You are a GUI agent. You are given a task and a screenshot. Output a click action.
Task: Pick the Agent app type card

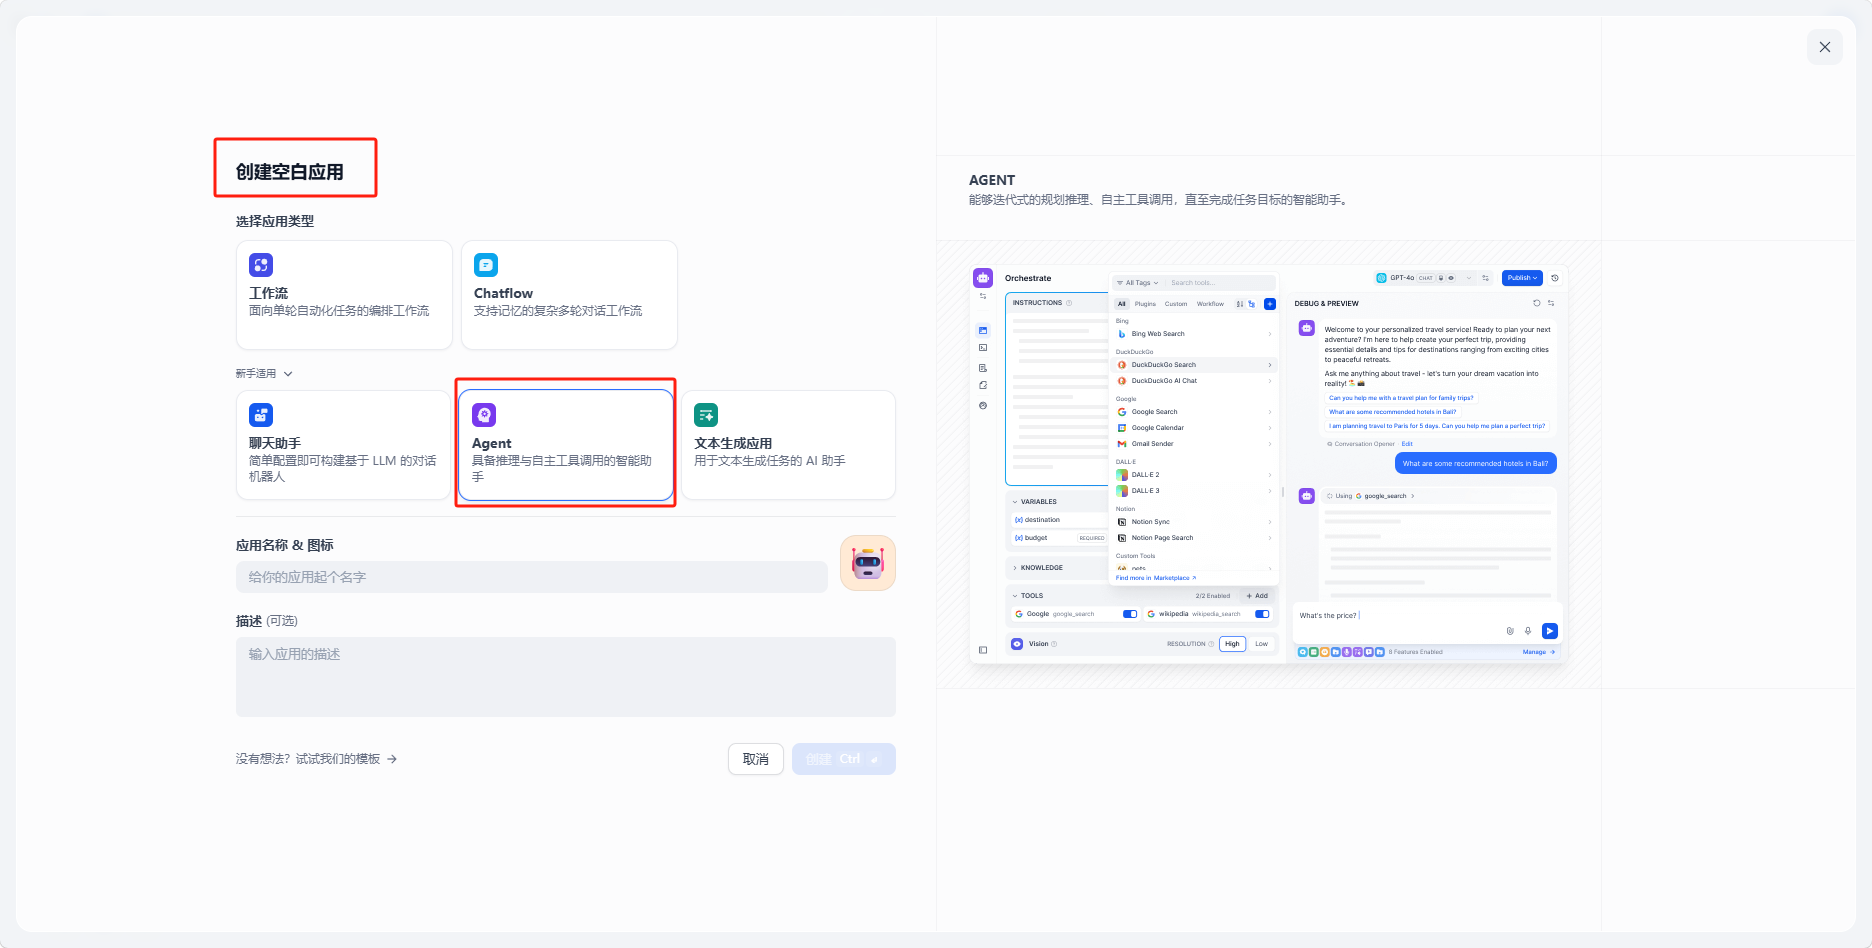point(566,445)
